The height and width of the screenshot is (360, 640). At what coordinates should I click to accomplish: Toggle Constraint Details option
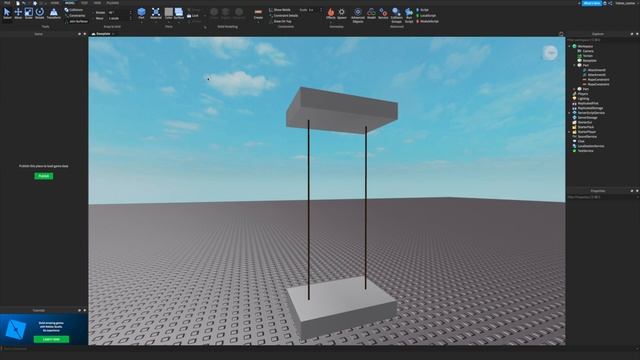pos(284,16)
